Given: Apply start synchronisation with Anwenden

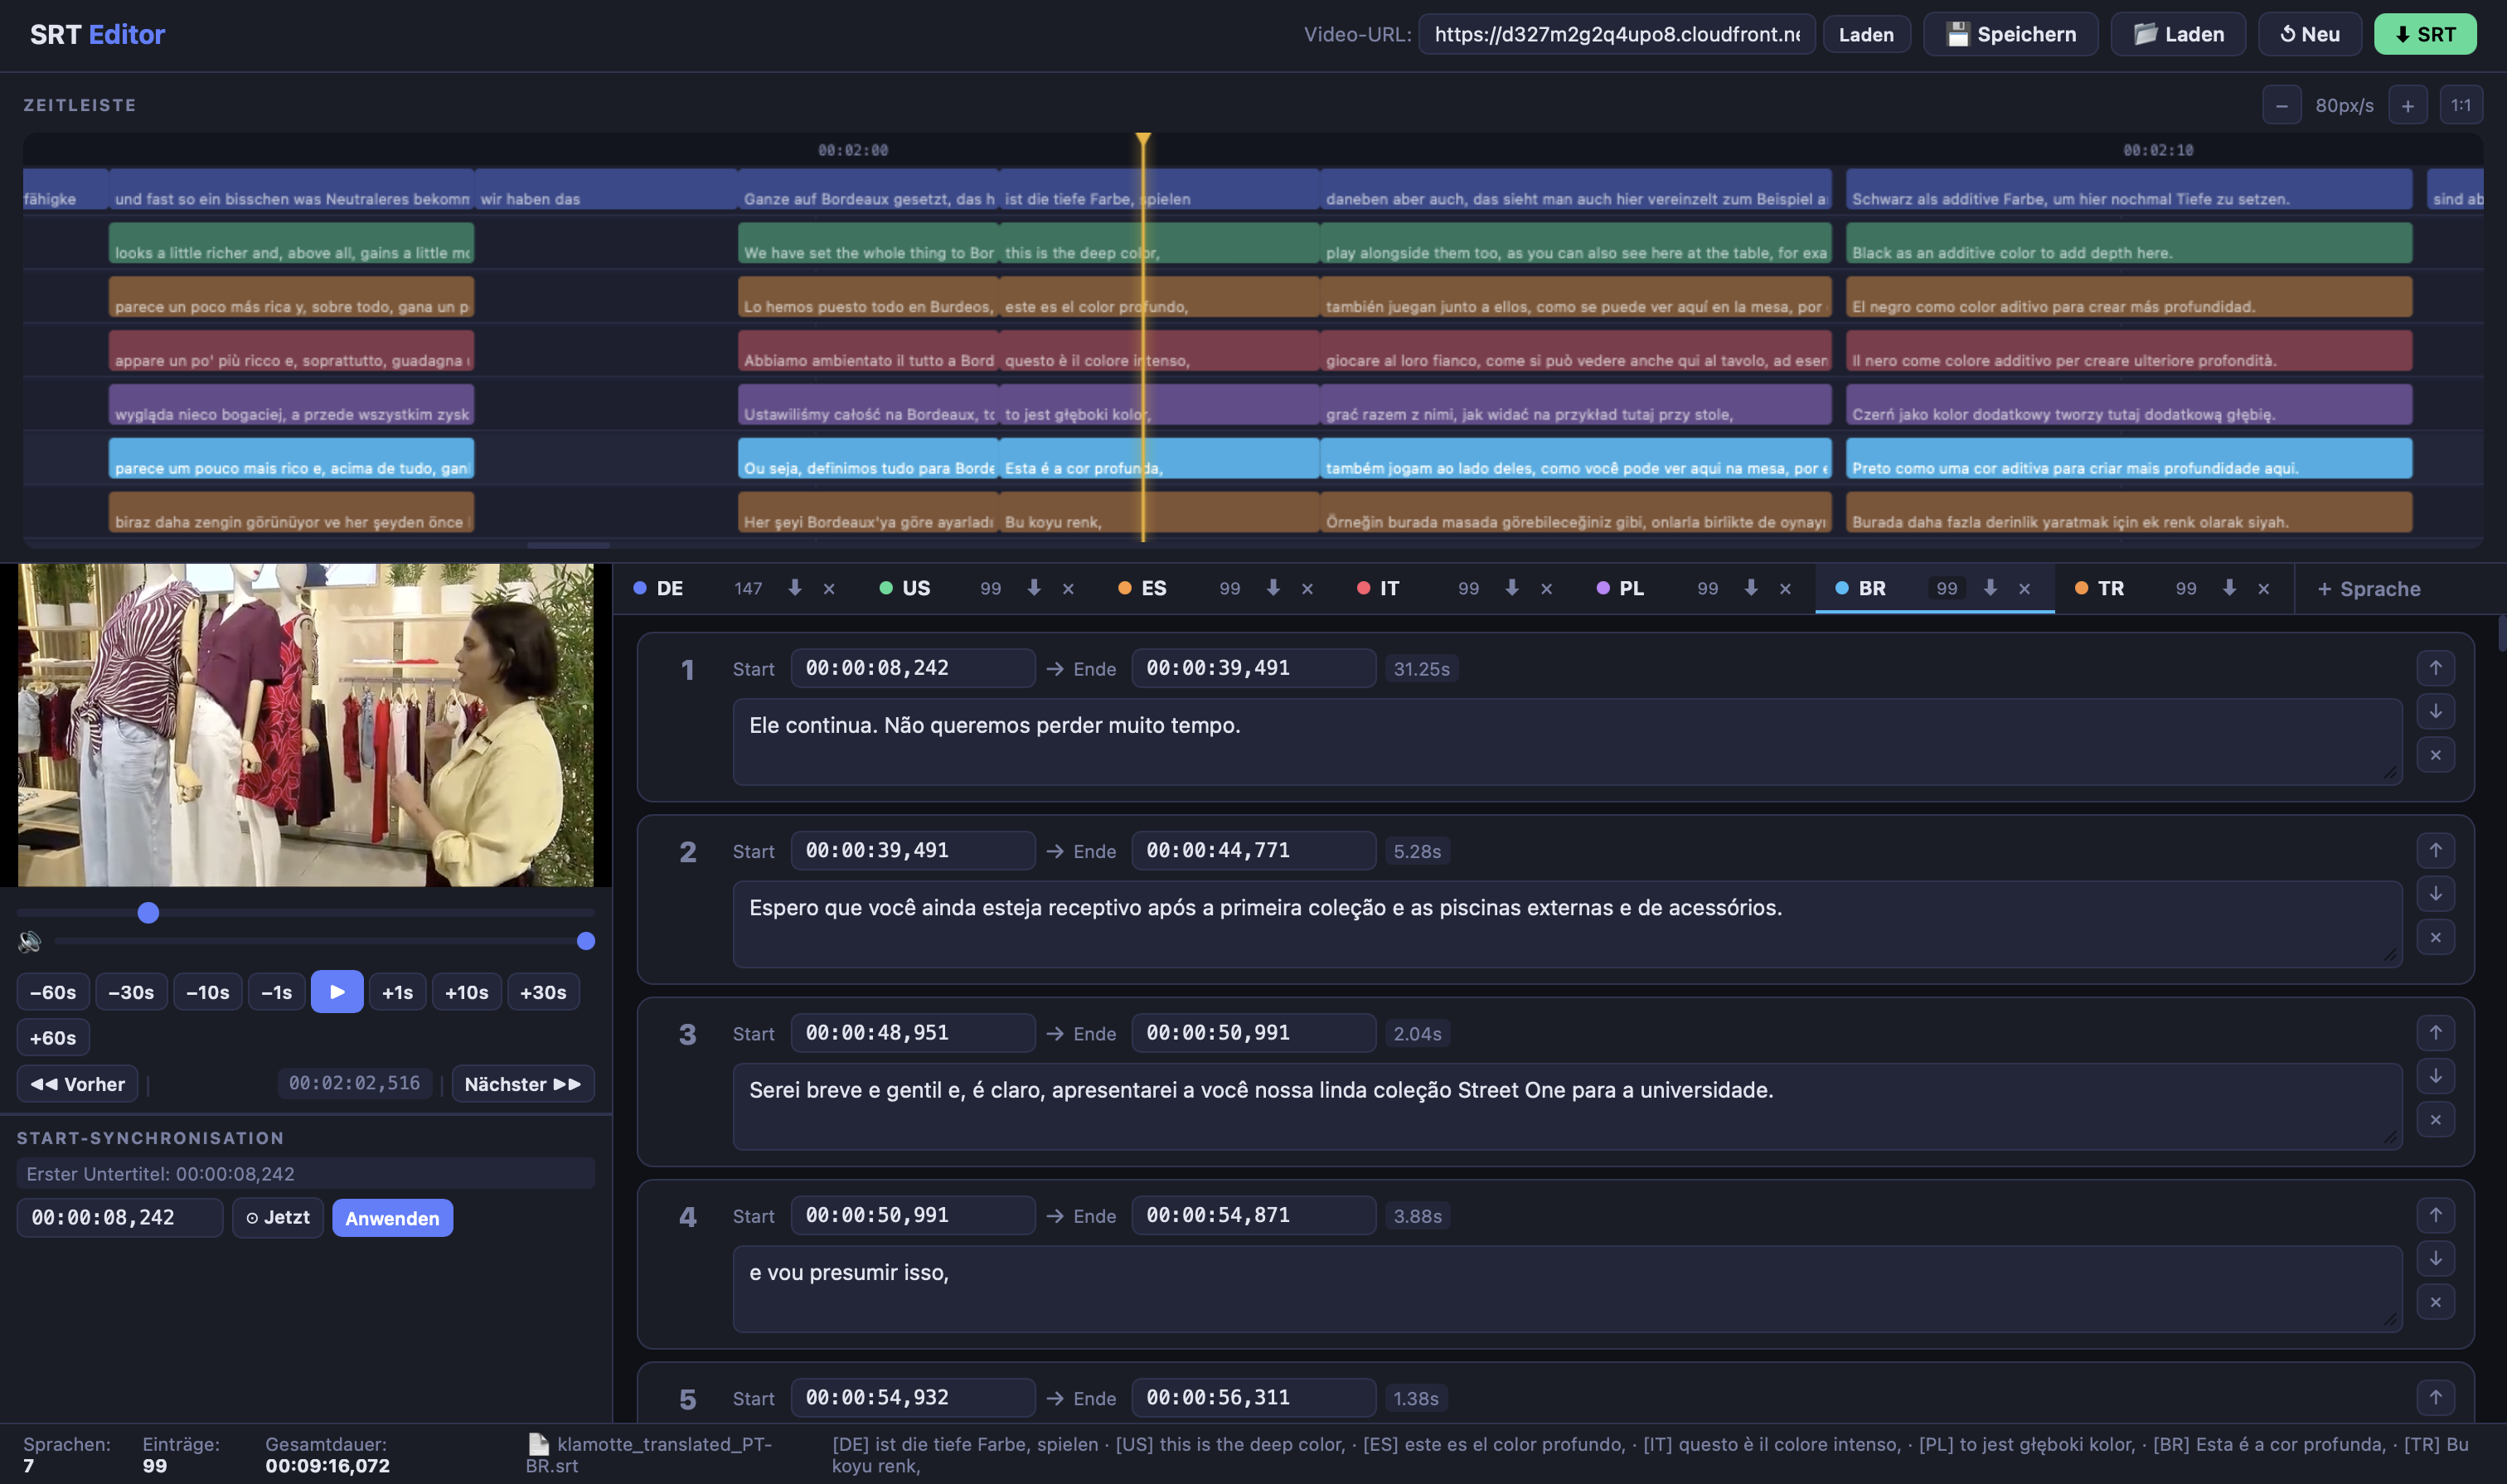Looking at the screenshot, I should tap(392, 1217).
